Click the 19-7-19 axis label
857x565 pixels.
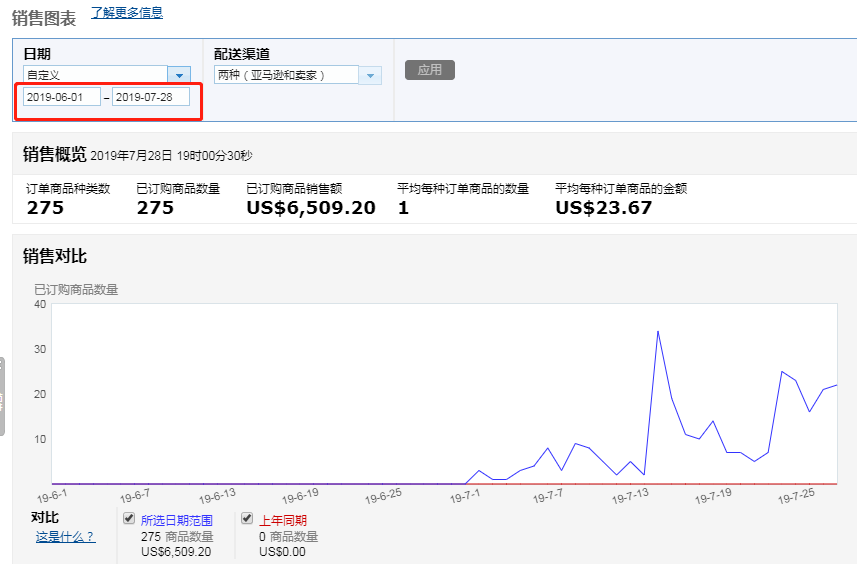click(713, 496)
